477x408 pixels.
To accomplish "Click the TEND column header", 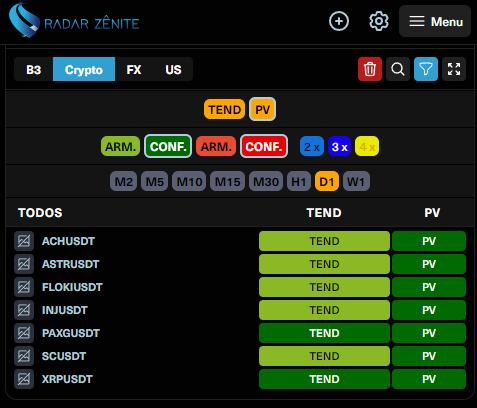I will (324, 213).
